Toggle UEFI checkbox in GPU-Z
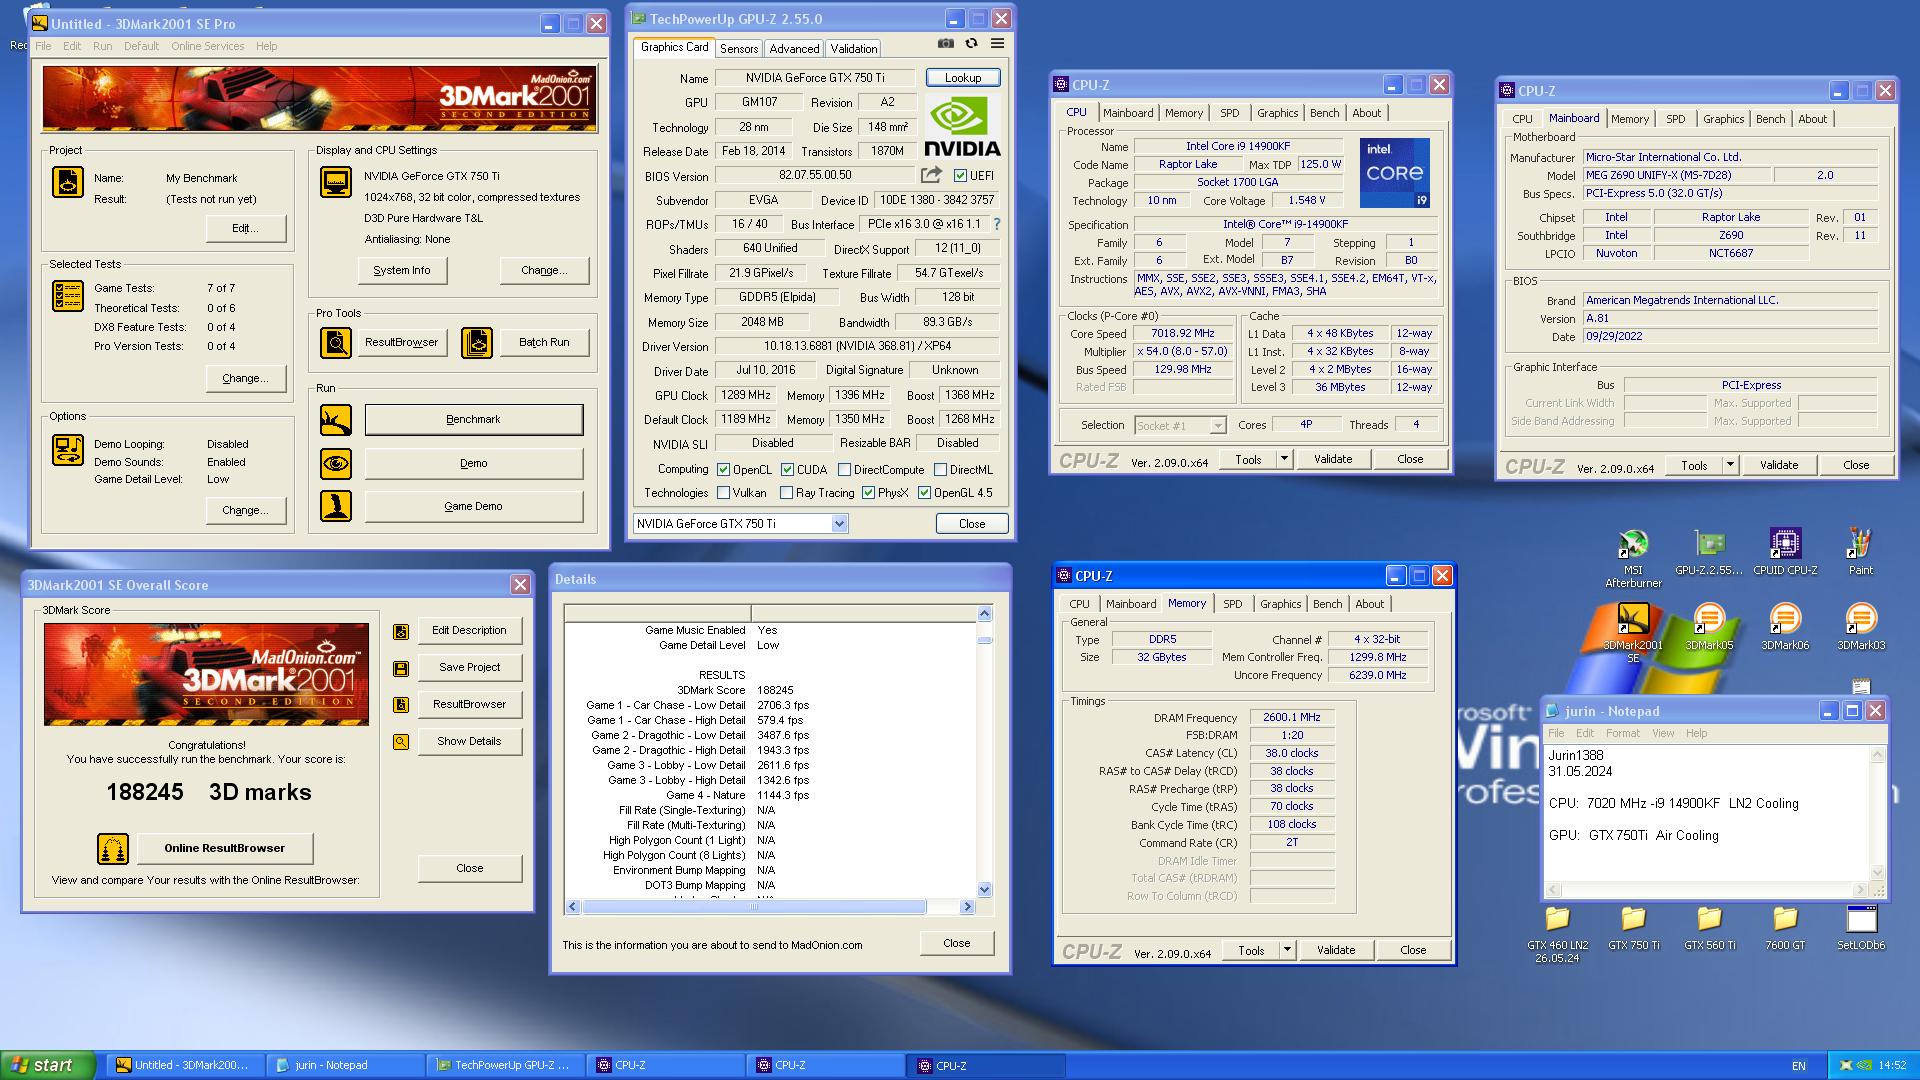1920x1080 pixels. click(960, 176)
